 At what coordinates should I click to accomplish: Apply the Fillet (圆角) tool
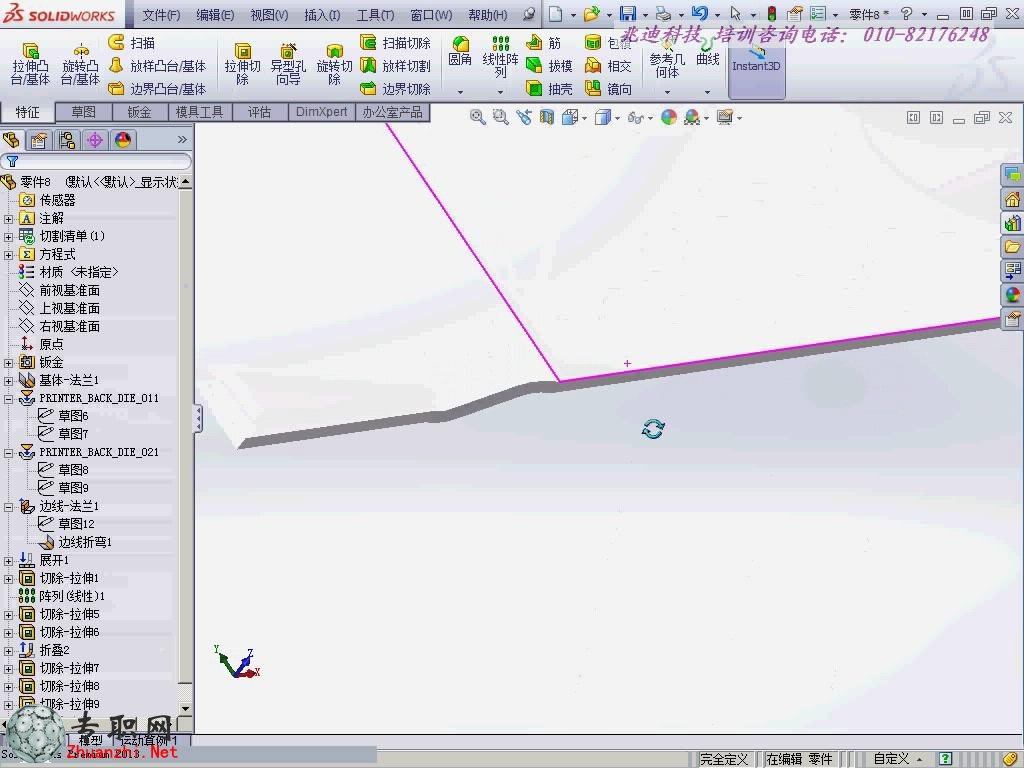(460, 51)
